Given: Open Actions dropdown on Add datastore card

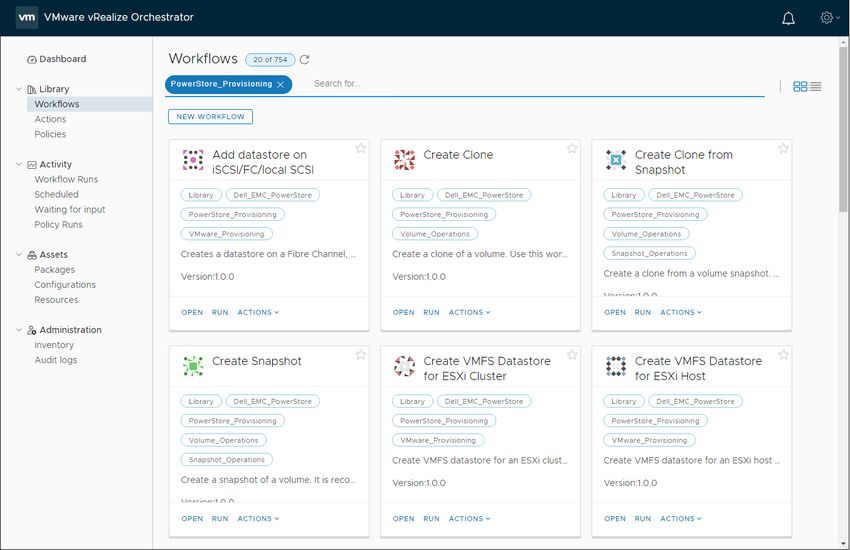Looking at the screenshot, I should [258, 313].
